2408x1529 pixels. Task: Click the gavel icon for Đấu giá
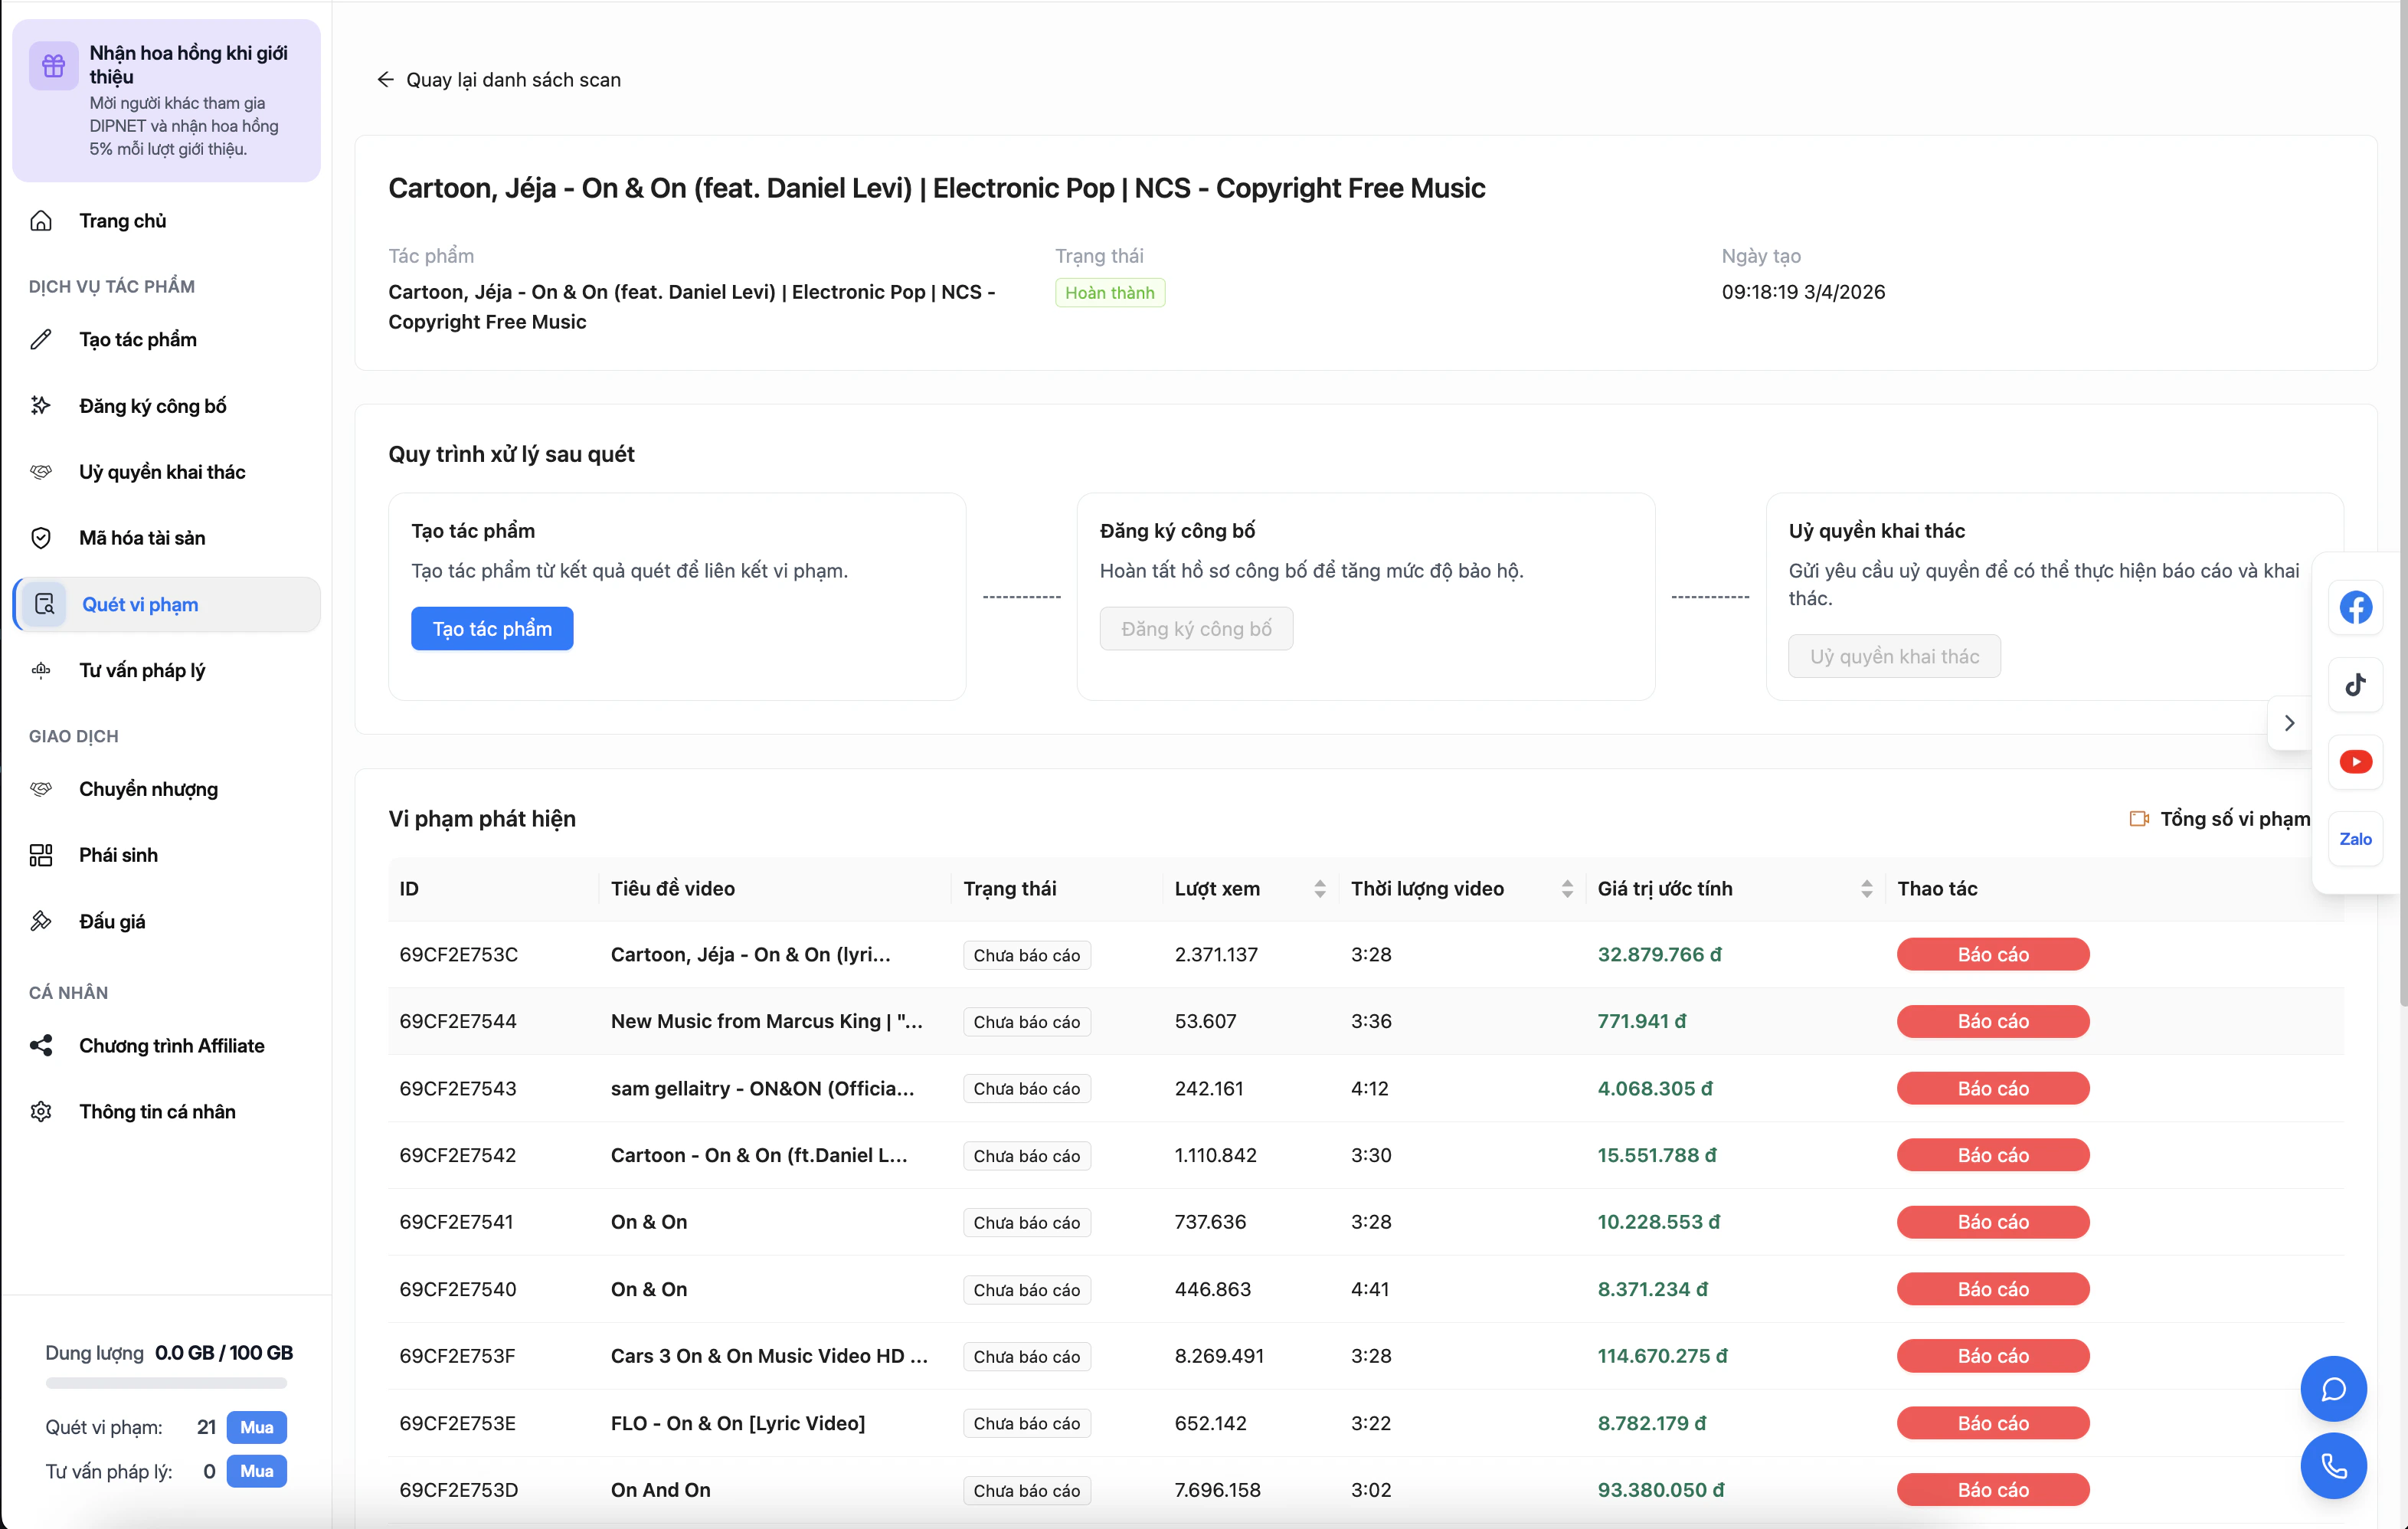[x=41, y=921]
